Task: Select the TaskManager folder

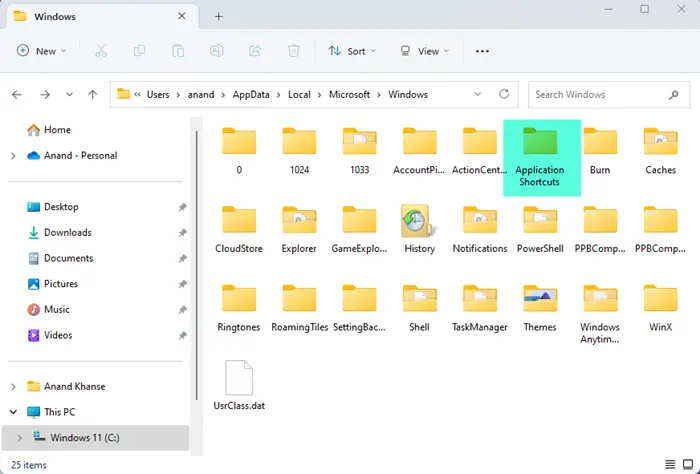Action: pyautogui.click(x=479, y=308)
